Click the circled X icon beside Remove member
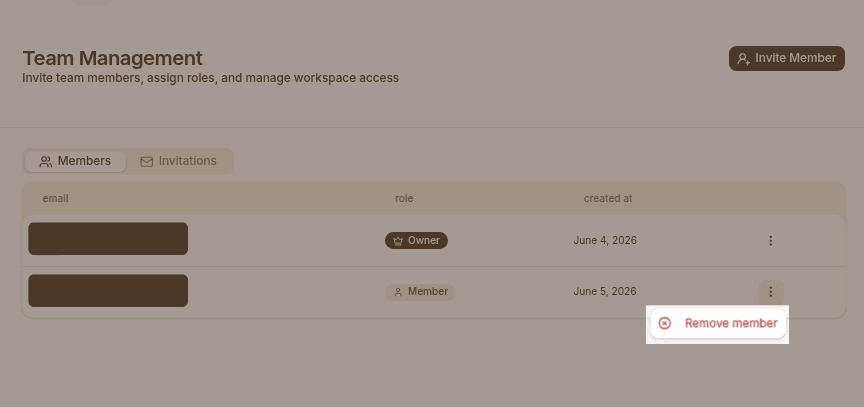The height and width of the screenshot is (407, 864). [665, 323]
